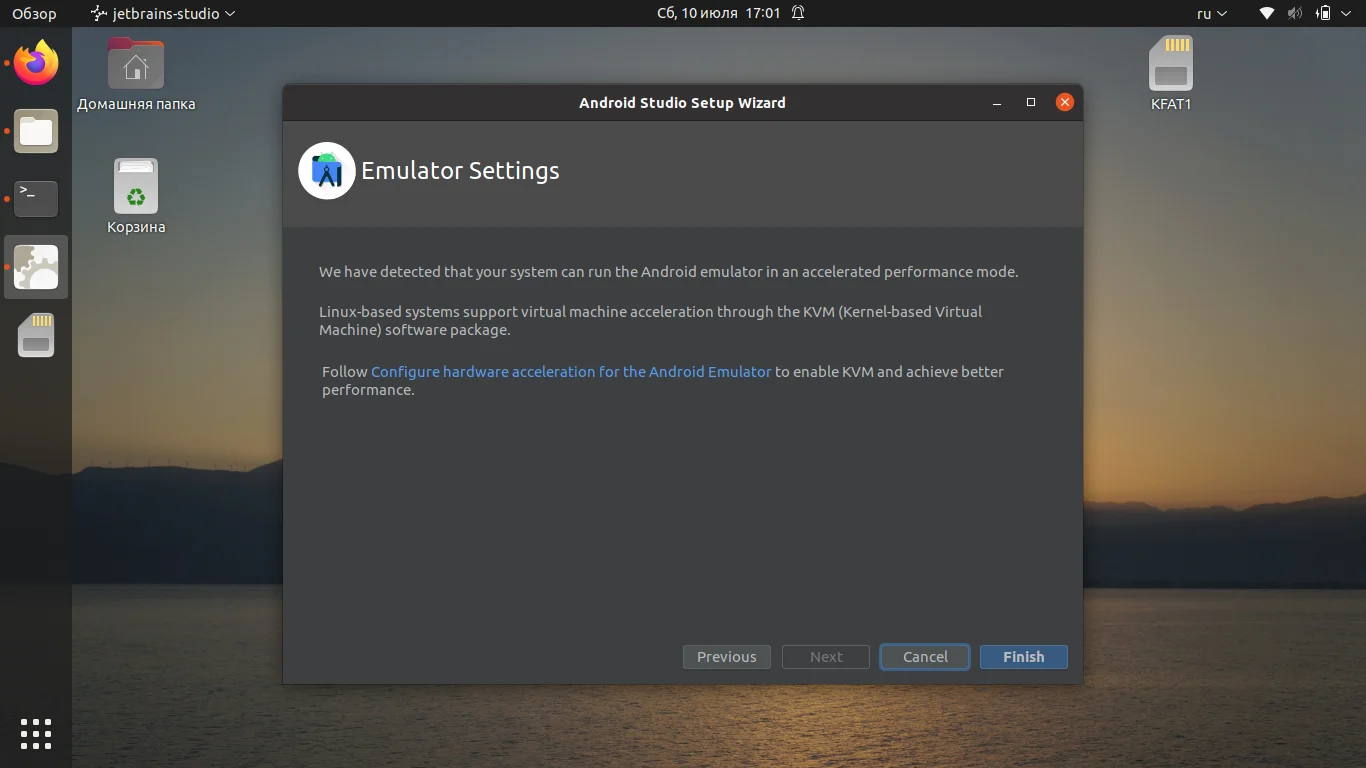Click the Emulator Settings heading

tap(460, 171)
